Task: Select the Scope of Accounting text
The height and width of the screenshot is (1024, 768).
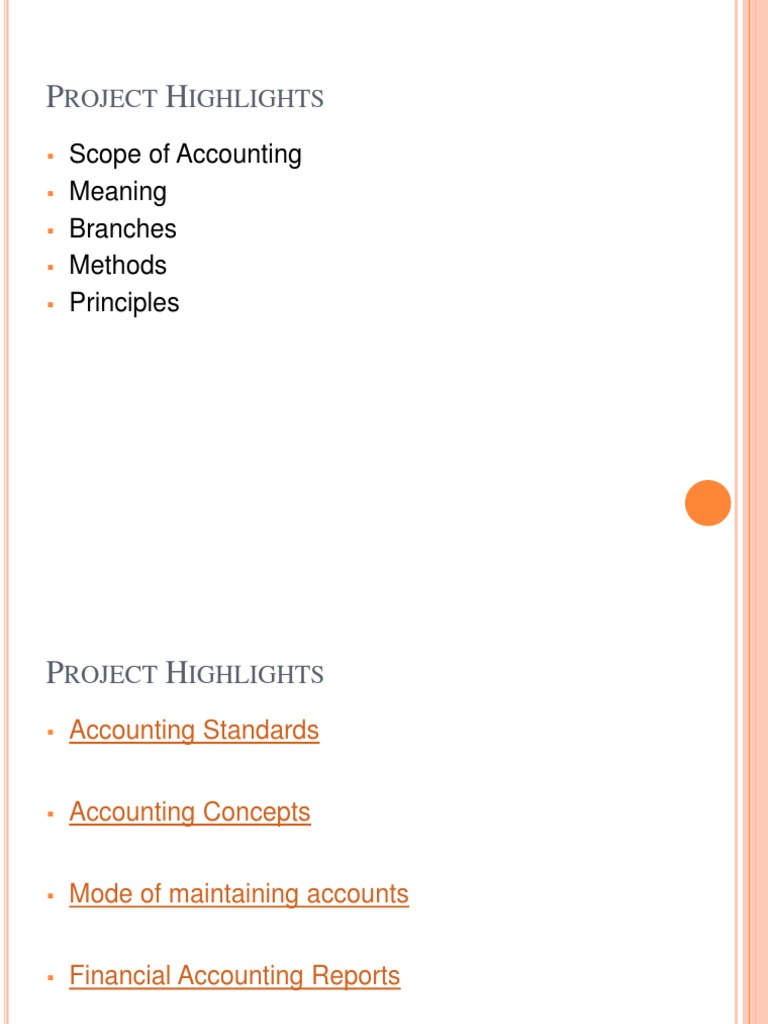Action: click(185, 155)
